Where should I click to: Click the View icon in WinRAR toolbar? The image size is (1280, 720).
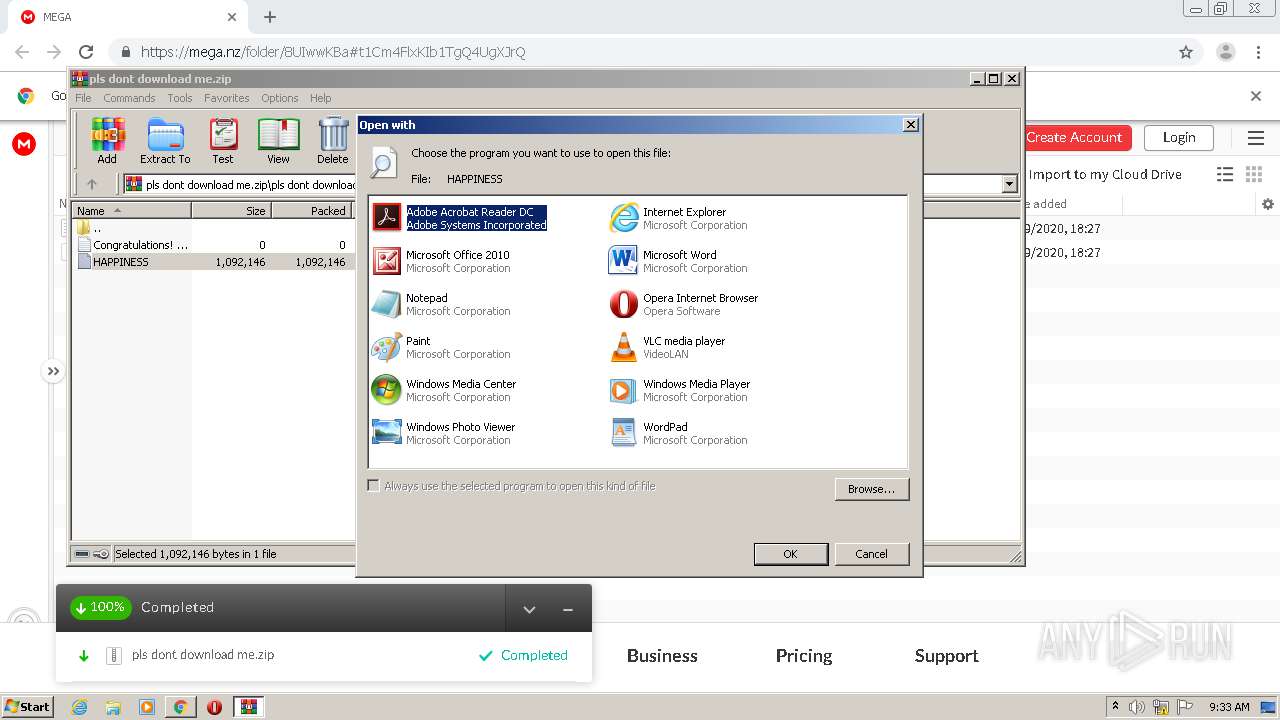click(x=278, y=140)
